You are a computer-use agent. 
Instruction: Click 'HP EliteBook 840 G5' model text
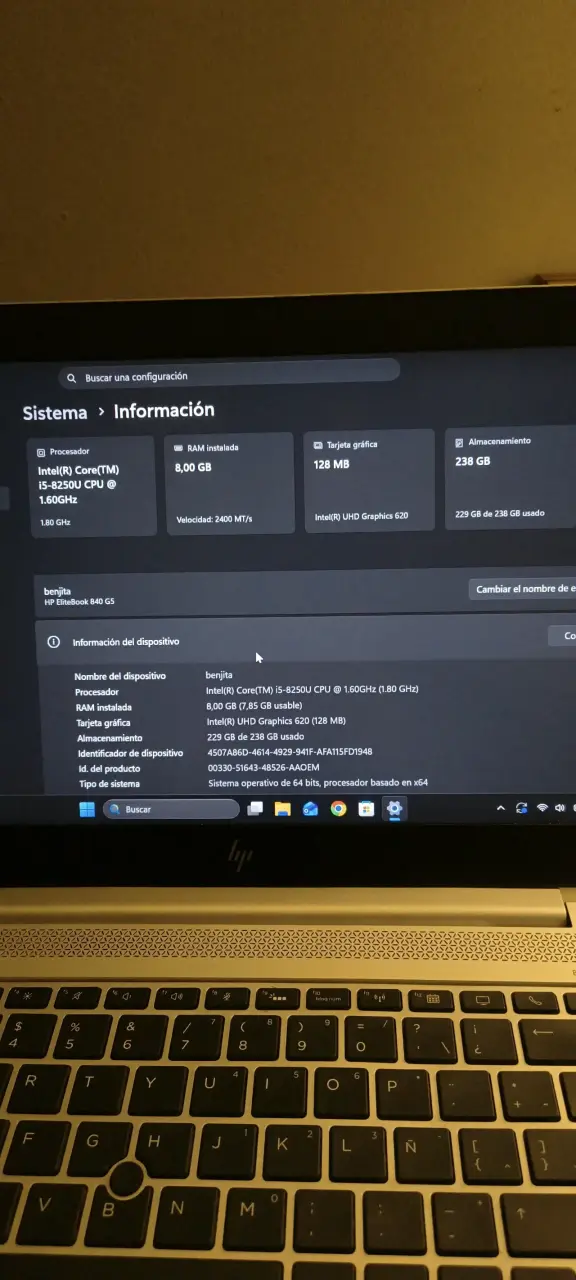point(80,601)
